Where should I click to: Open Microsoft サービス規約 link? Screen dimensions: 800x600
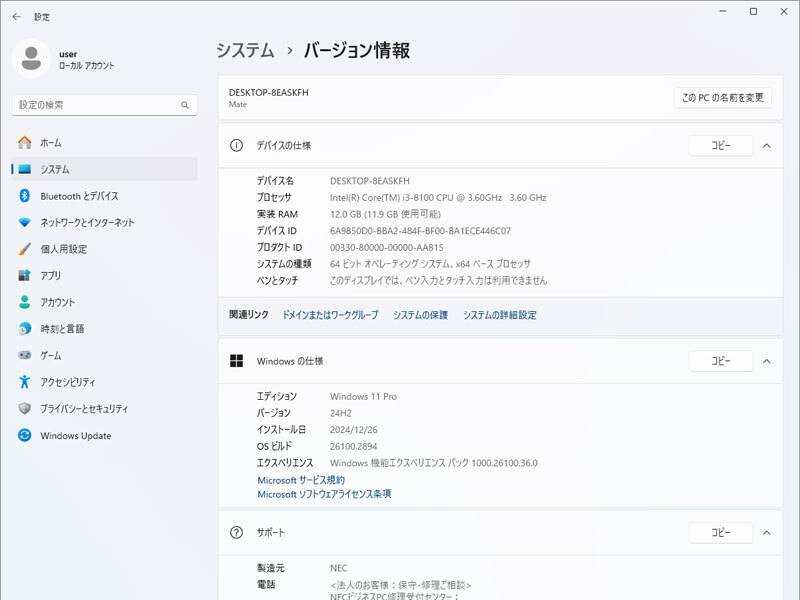(301, 480)
